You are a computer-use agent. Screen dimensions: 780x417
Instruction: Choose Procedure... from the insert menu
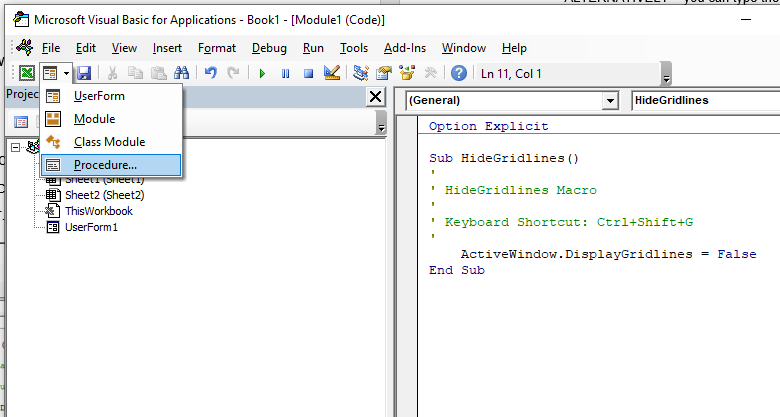tap(105, 165)
